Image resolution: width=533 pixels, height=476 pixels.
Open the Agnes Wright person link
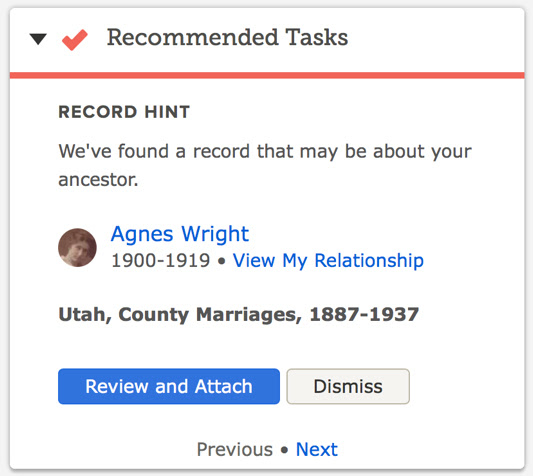pos(180,234)
